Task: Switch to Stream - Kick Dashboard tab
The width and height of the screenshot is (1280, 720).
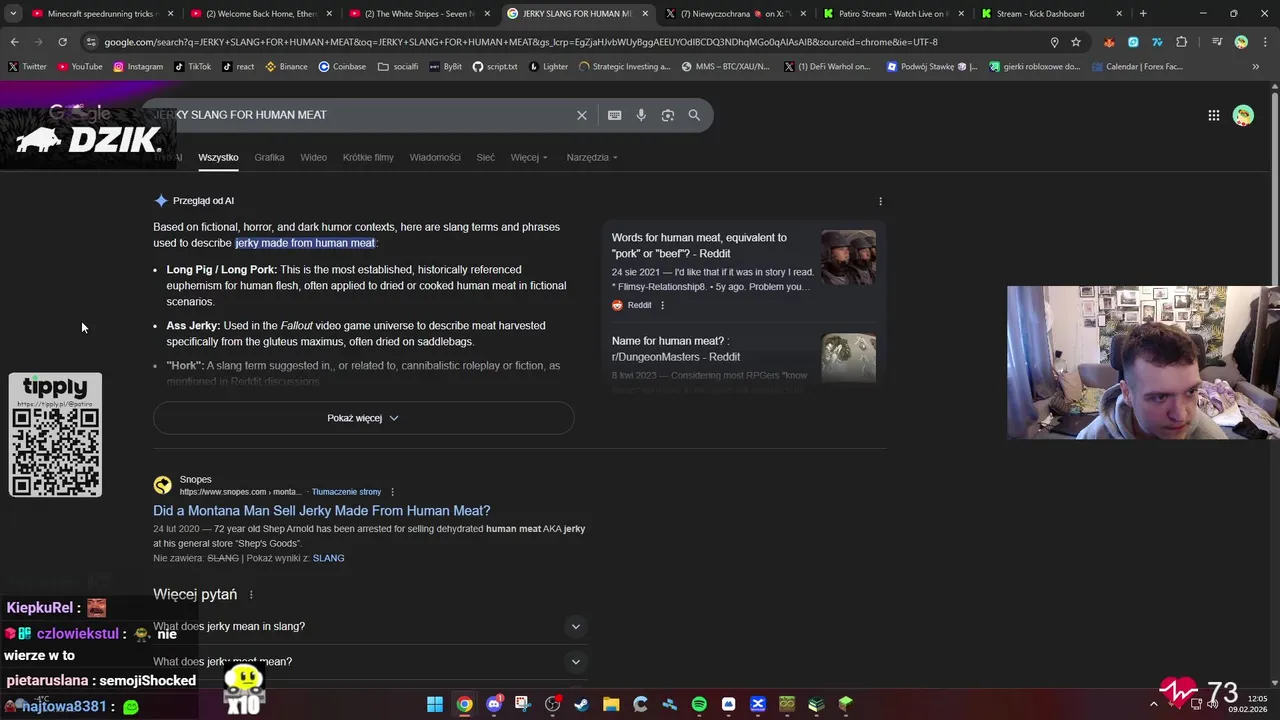Action: coord(1050,14)
